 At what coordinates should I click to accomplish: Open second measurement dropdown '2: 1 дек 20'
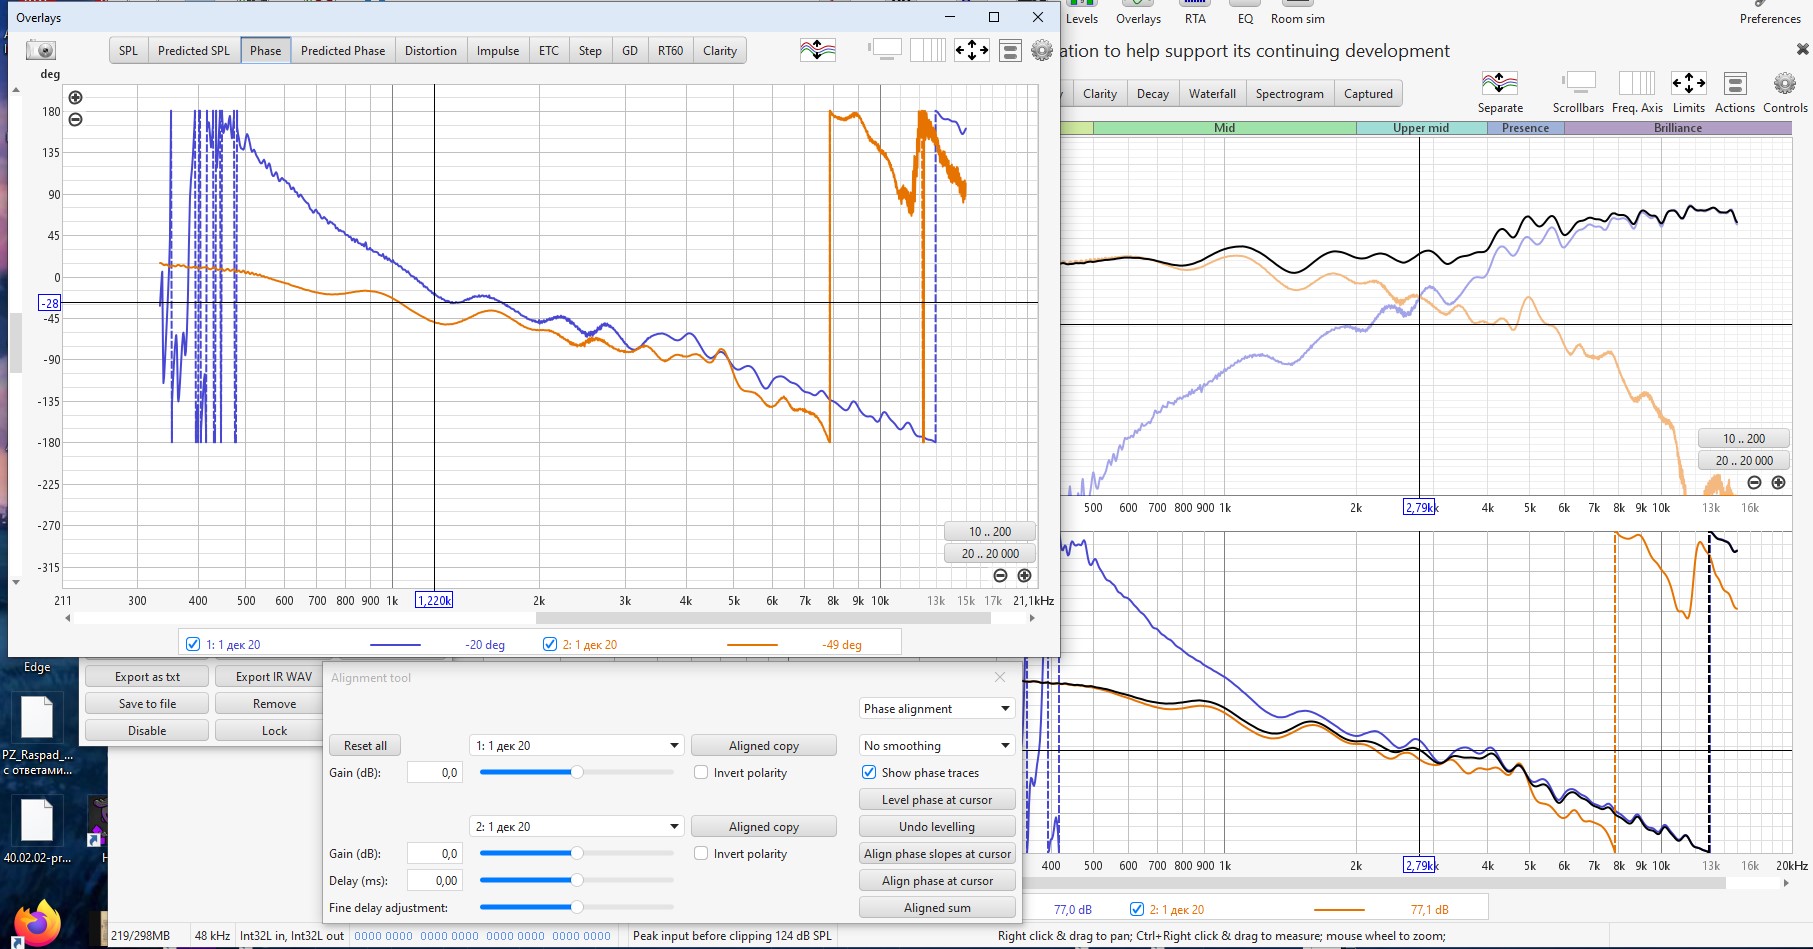[576, 826]
